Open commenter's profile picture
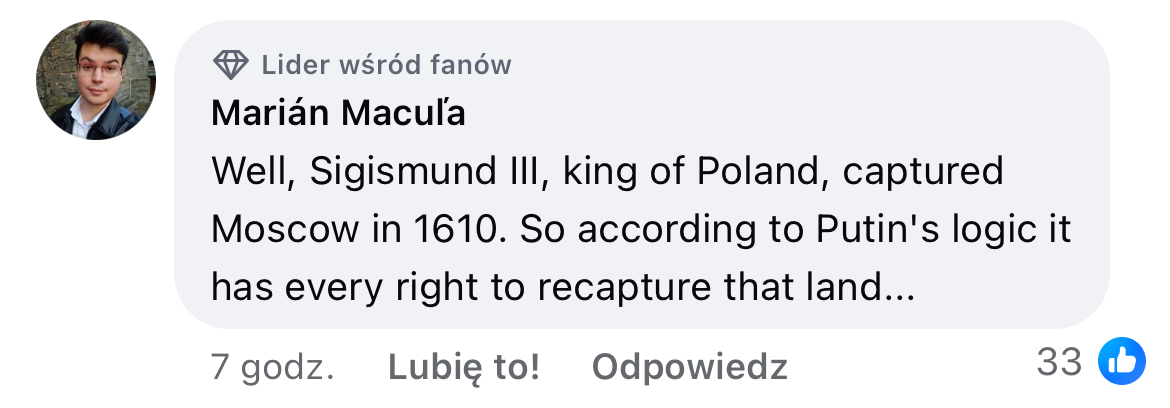1170x408 pixels. tap(96, 80)
